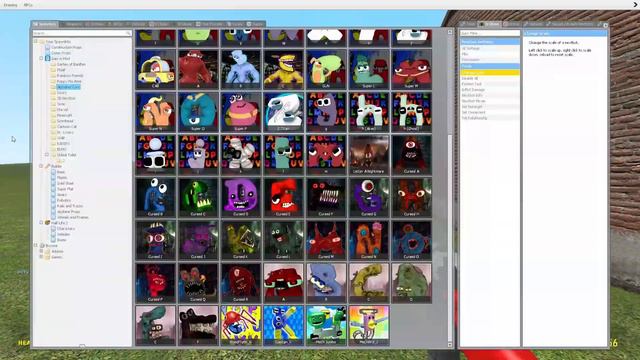Viewport: 640px width, 360px height.
Task: Switch to the NPCs tab
Action: (116, 24)
